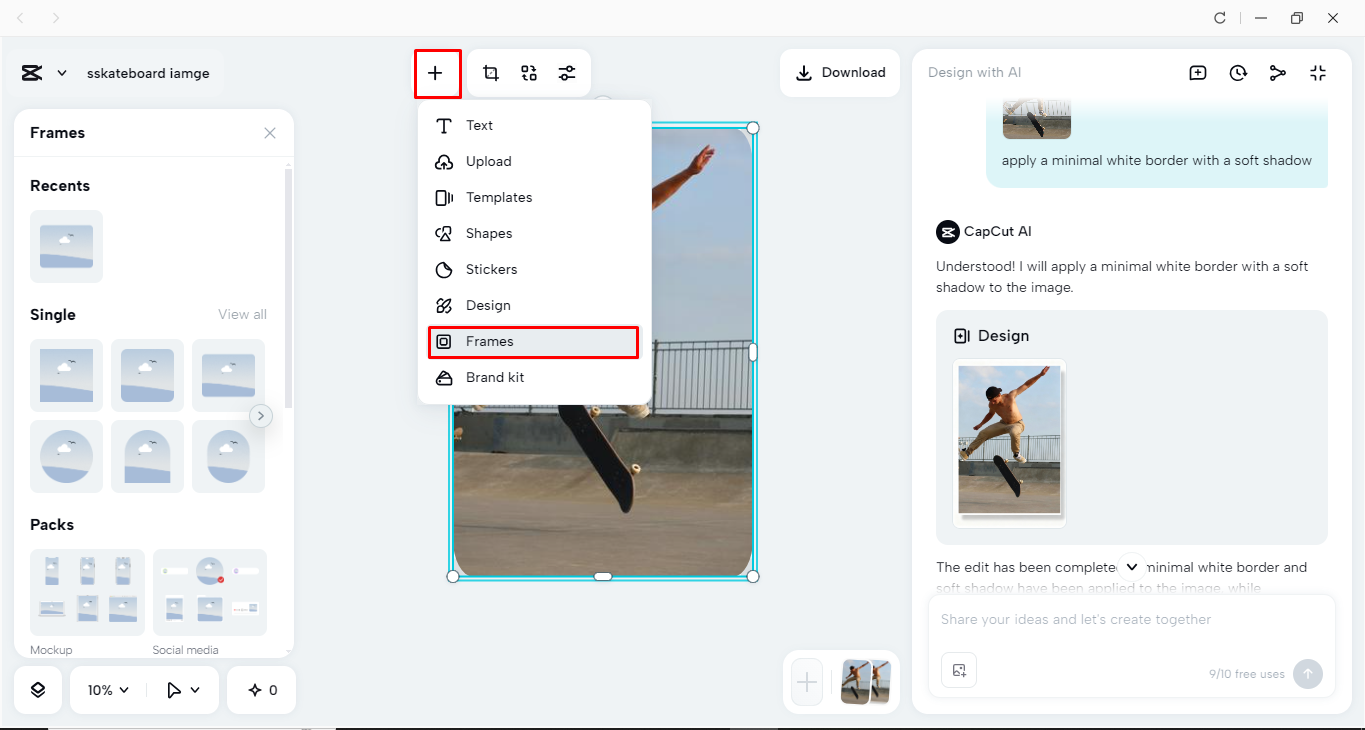Click the next arrow on Single frames
Screen dimensions: 1365x730
pyautogui.click(x=261, y=416)
